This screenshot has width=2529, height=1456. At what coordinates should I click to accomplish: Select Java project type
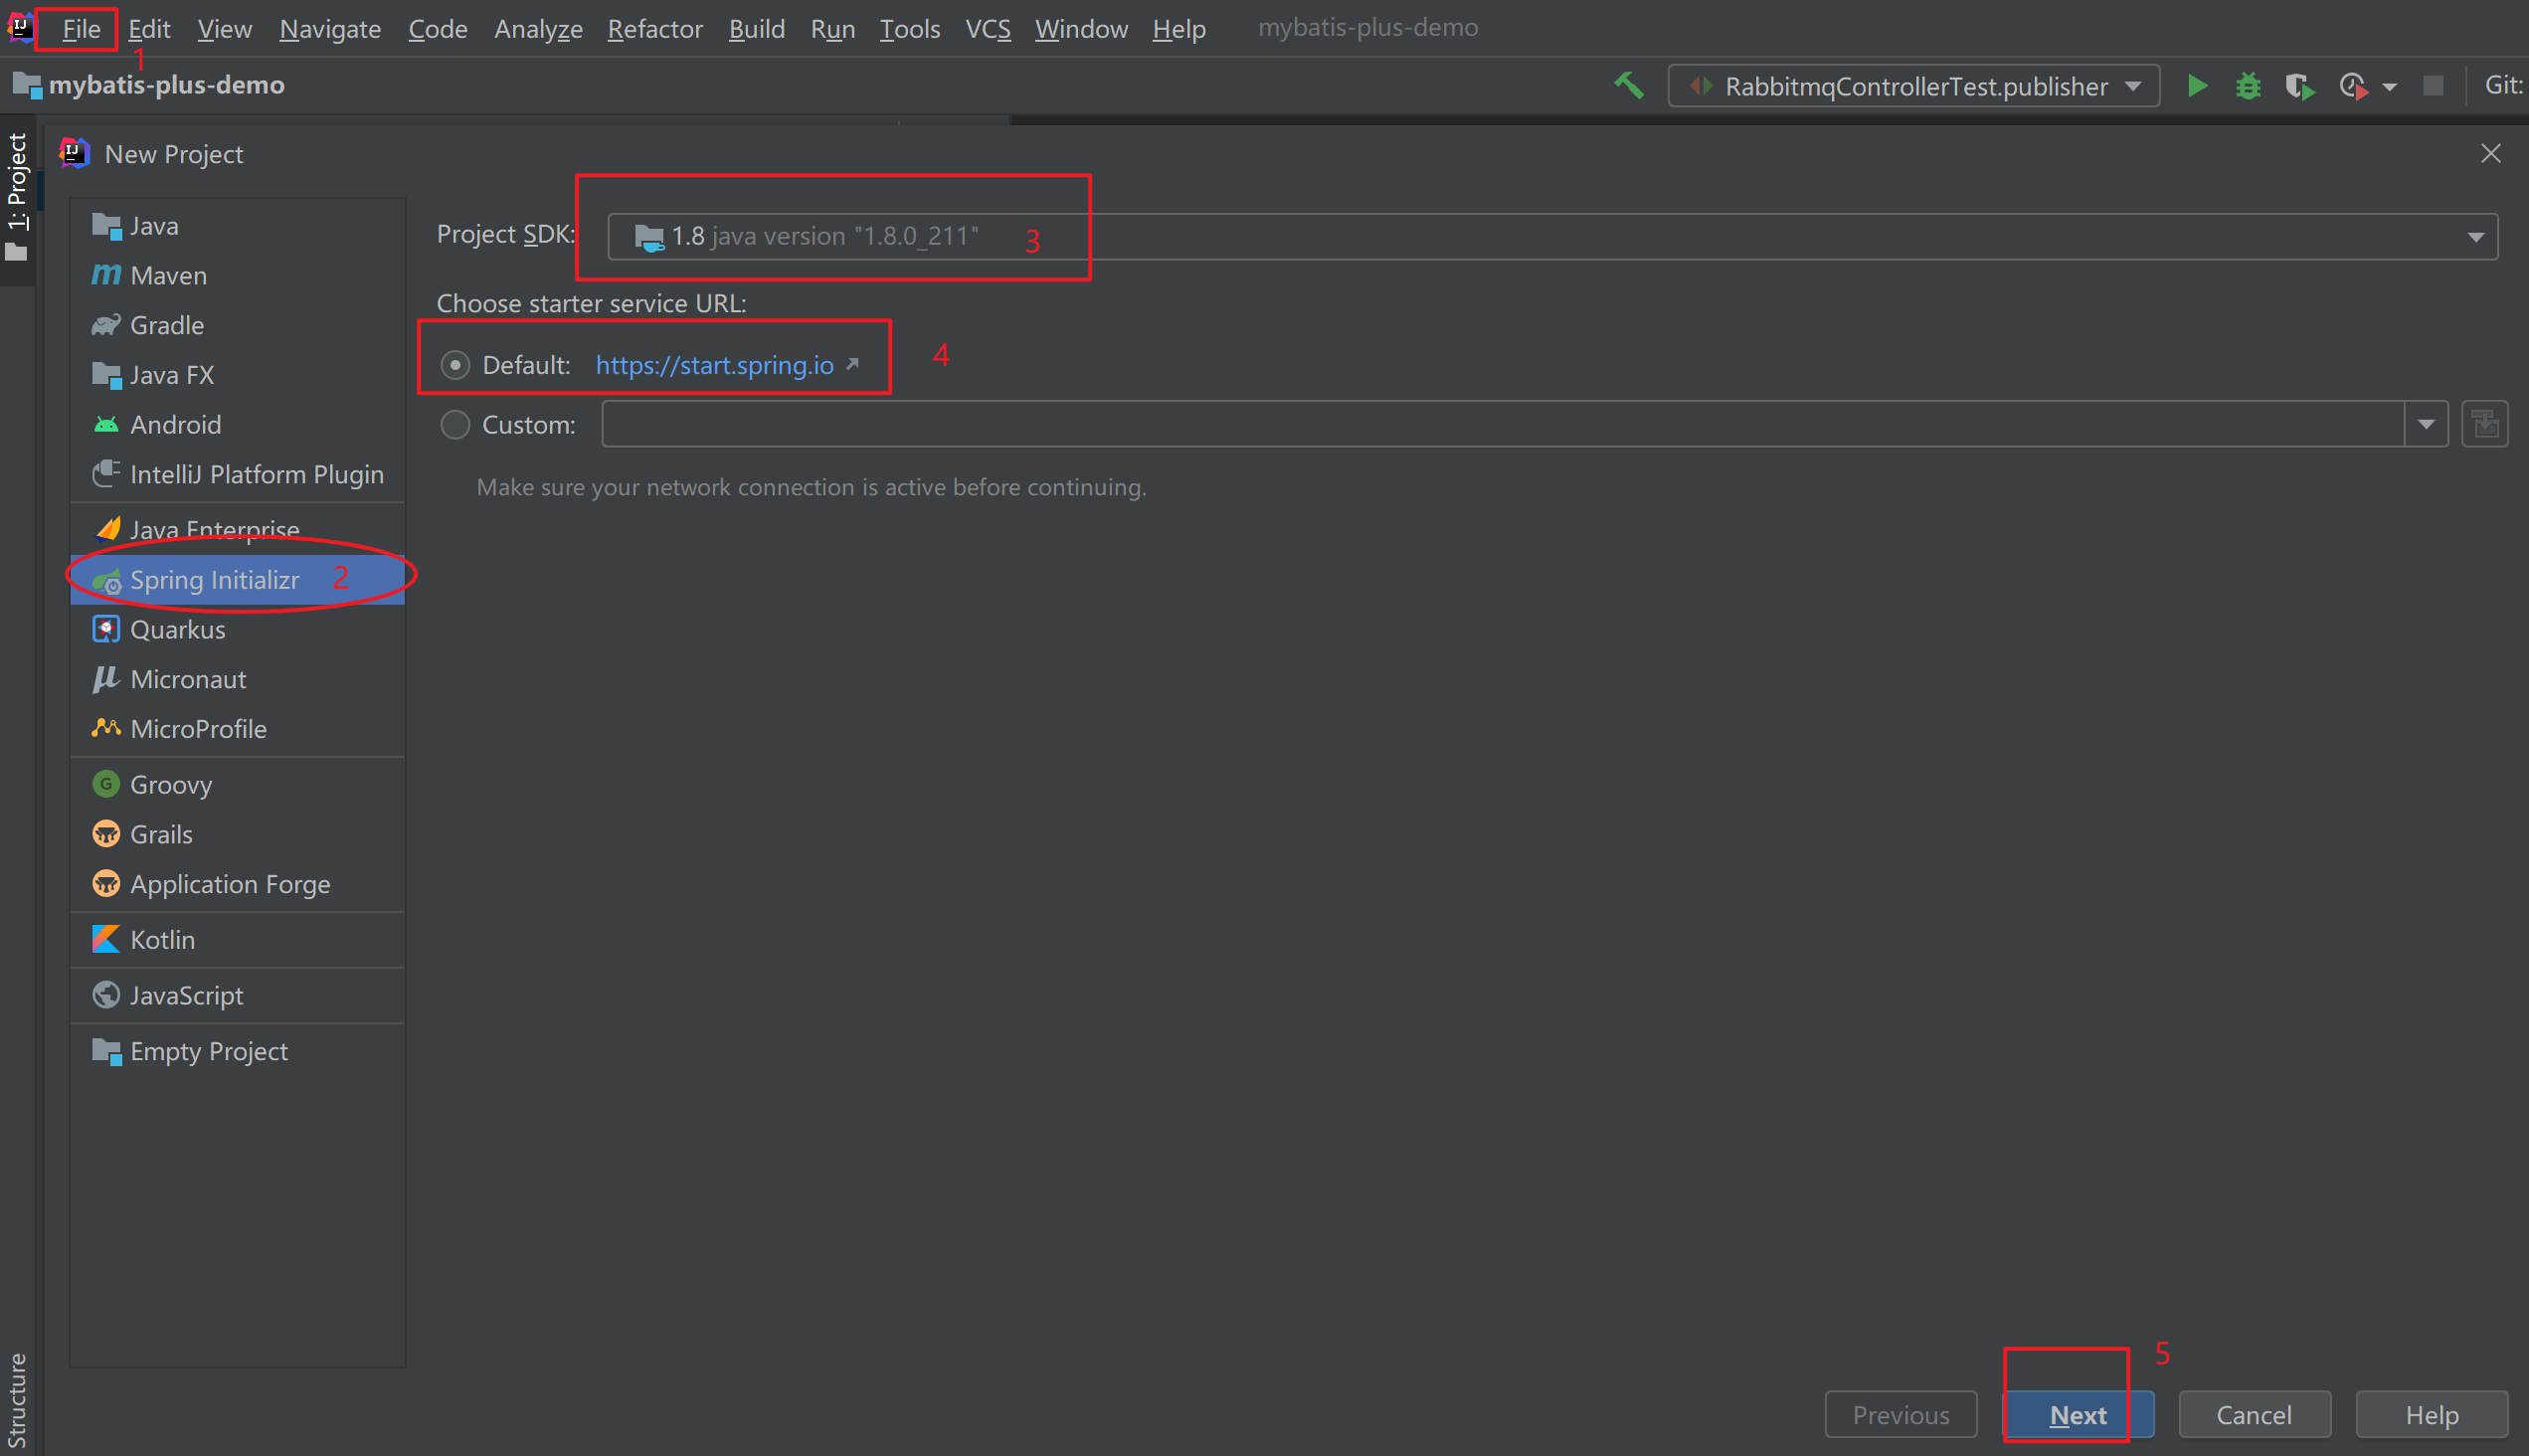click(x=238, y=226)
